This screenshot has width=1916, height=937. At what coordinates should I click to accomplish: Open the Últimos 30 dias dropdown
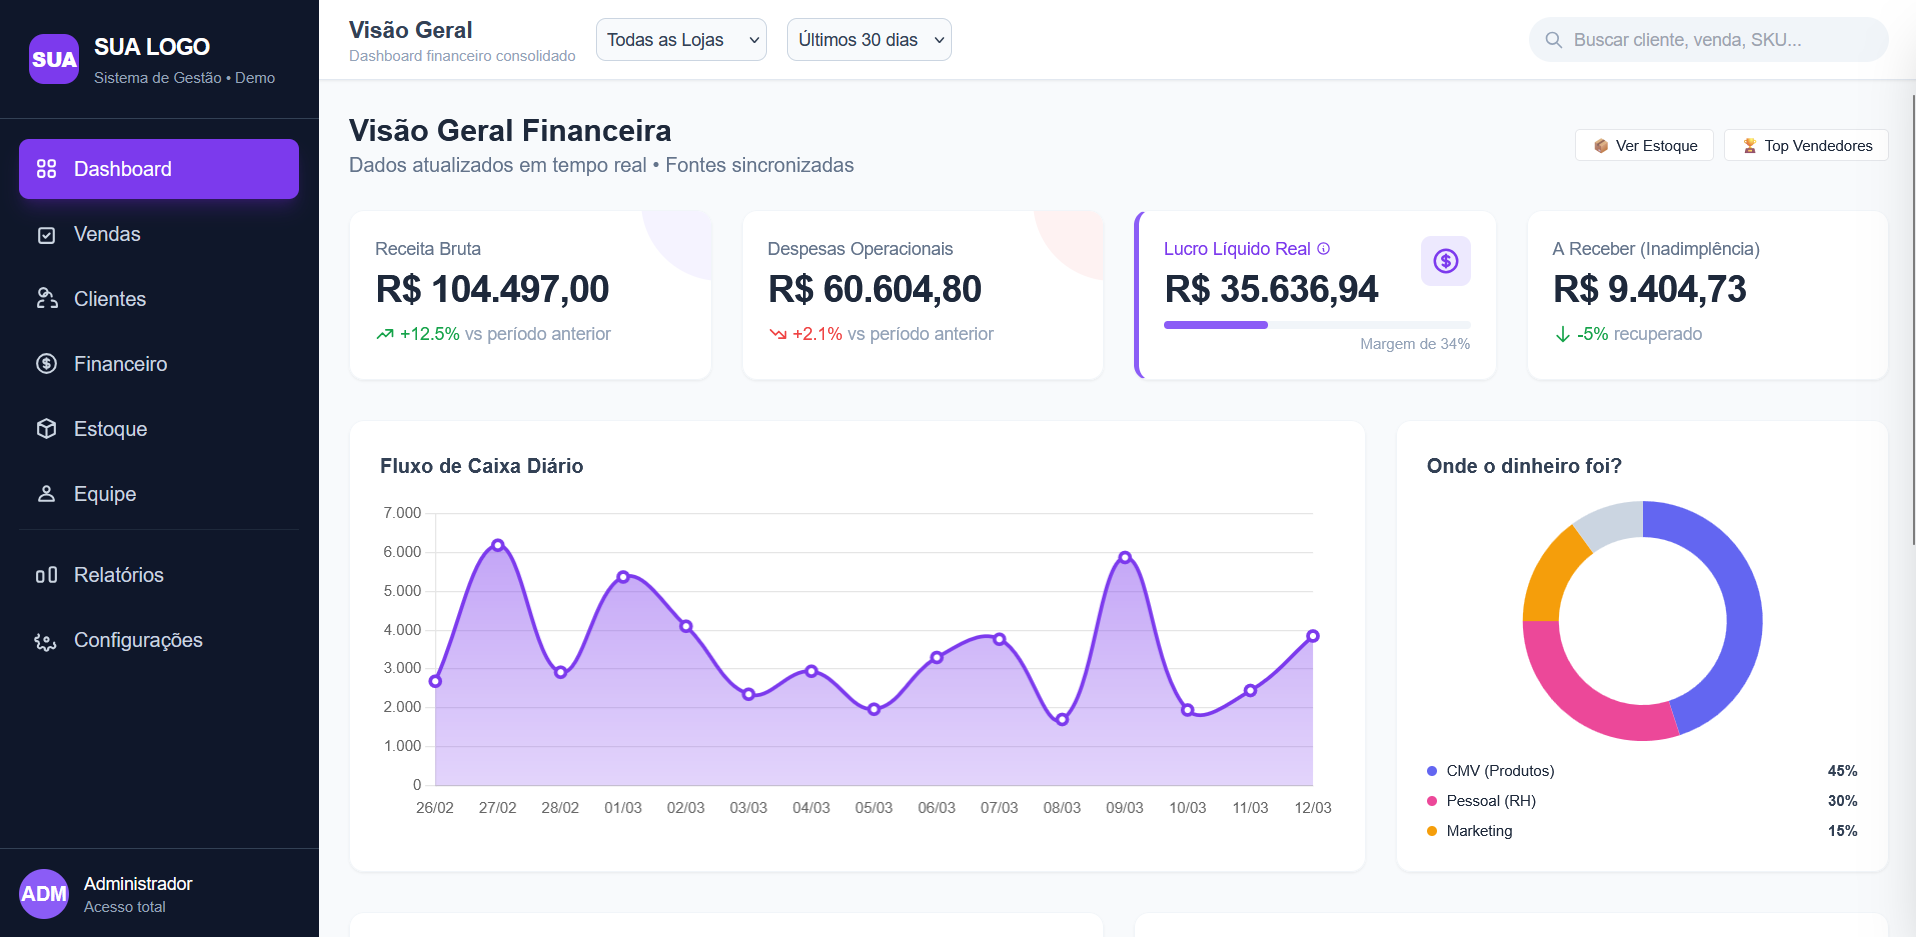tap(868, 39)
